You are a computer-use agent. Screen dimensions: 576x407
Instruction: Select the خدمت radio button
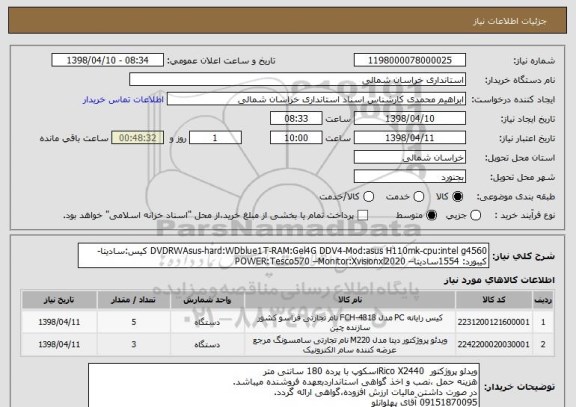(419, 197)
